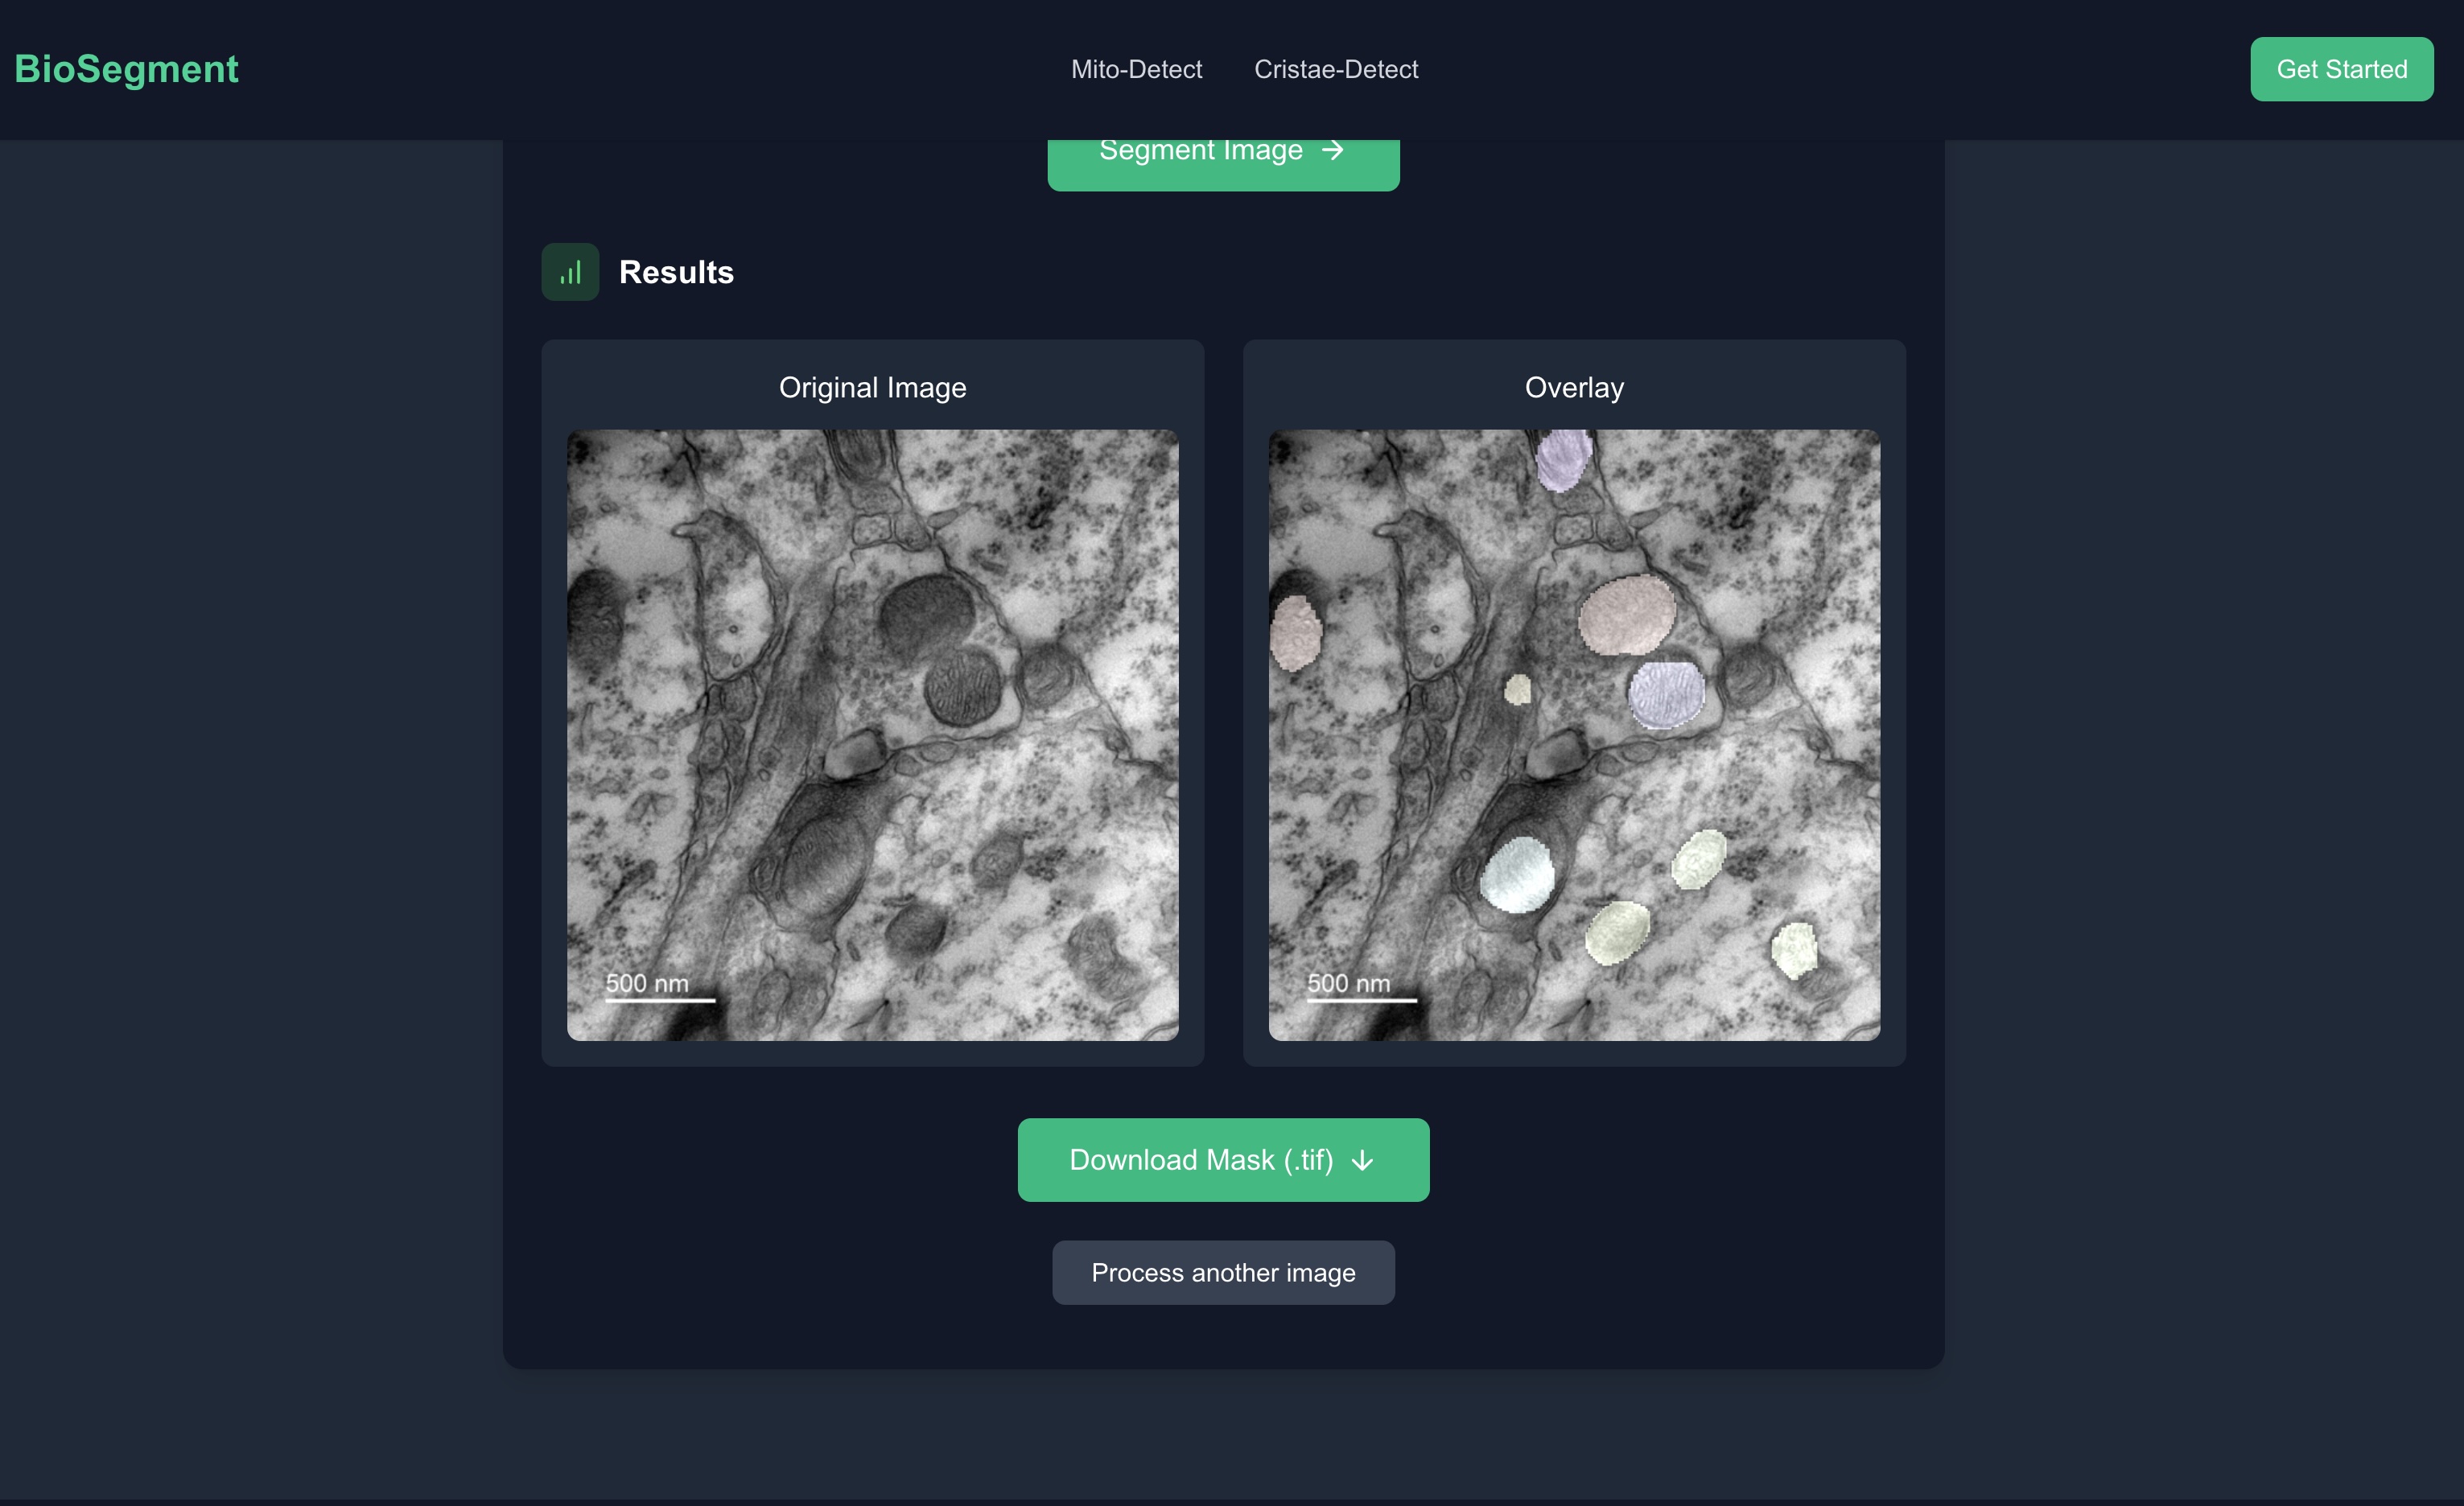Click the bar chart icon beside Results
The width and height of the screenshot is (2464, 1506).
570,272
